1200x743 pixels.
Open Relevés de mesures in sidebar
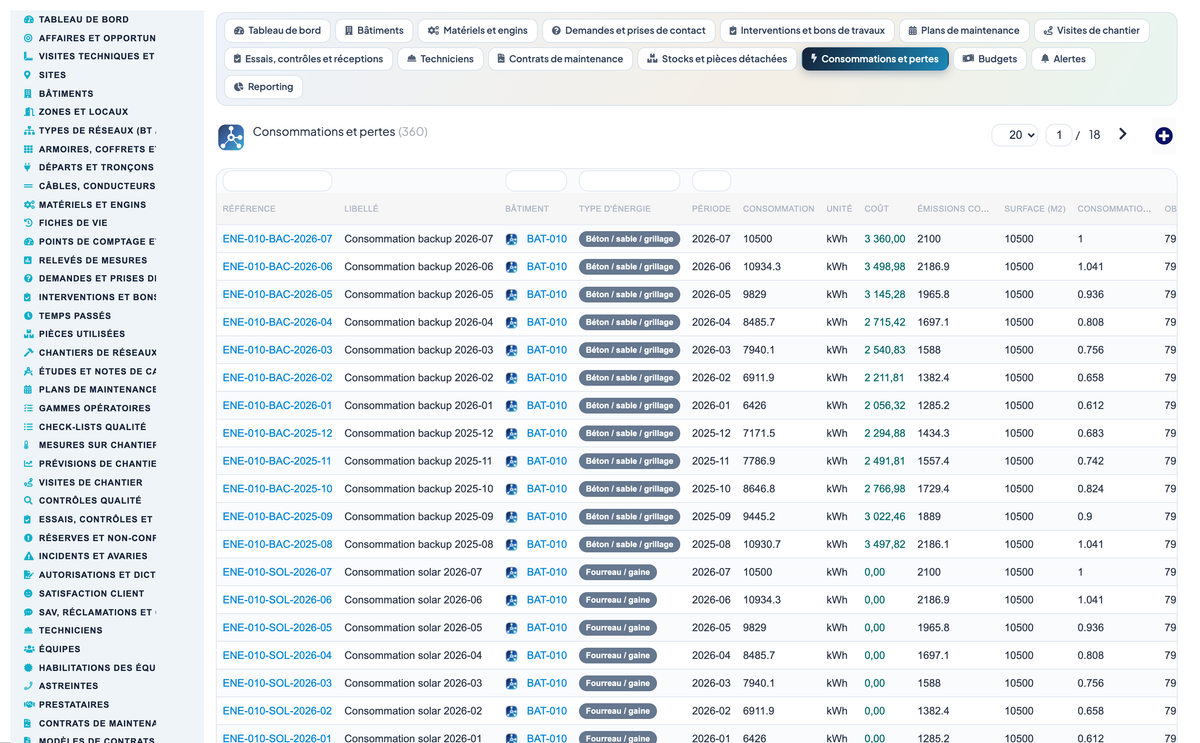[92, 260]
